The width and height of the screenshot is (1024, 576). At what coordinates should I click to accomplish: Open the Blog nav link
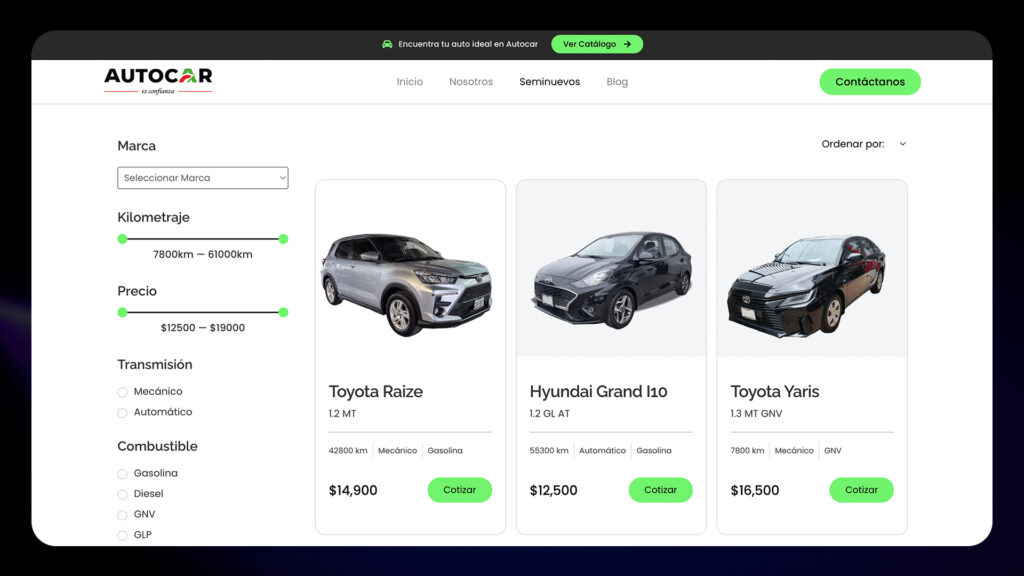click(x=617, y=82)
